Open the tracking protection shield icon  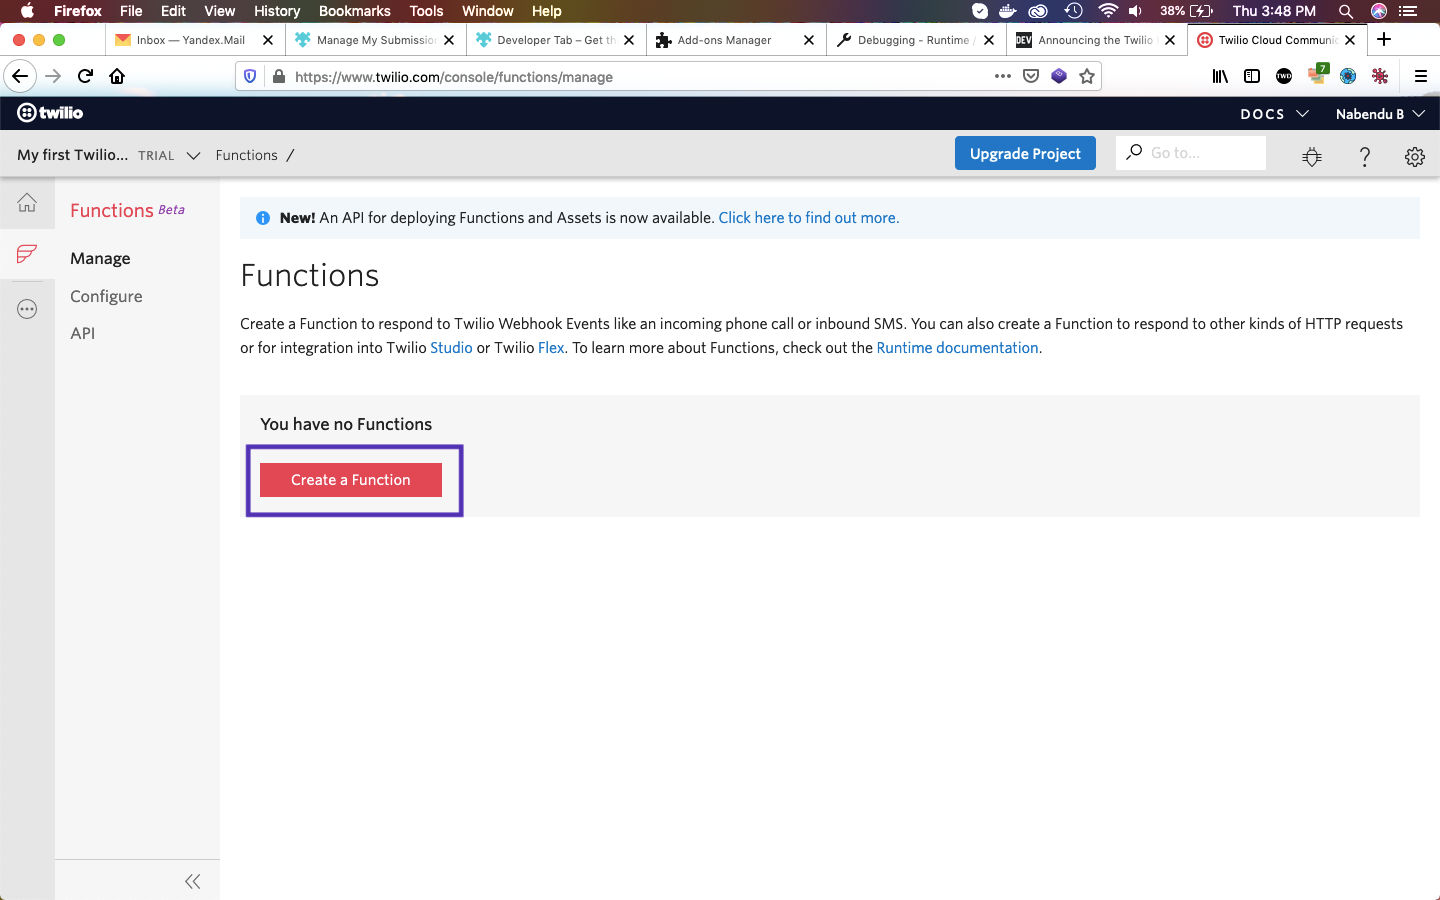(251, 76)
